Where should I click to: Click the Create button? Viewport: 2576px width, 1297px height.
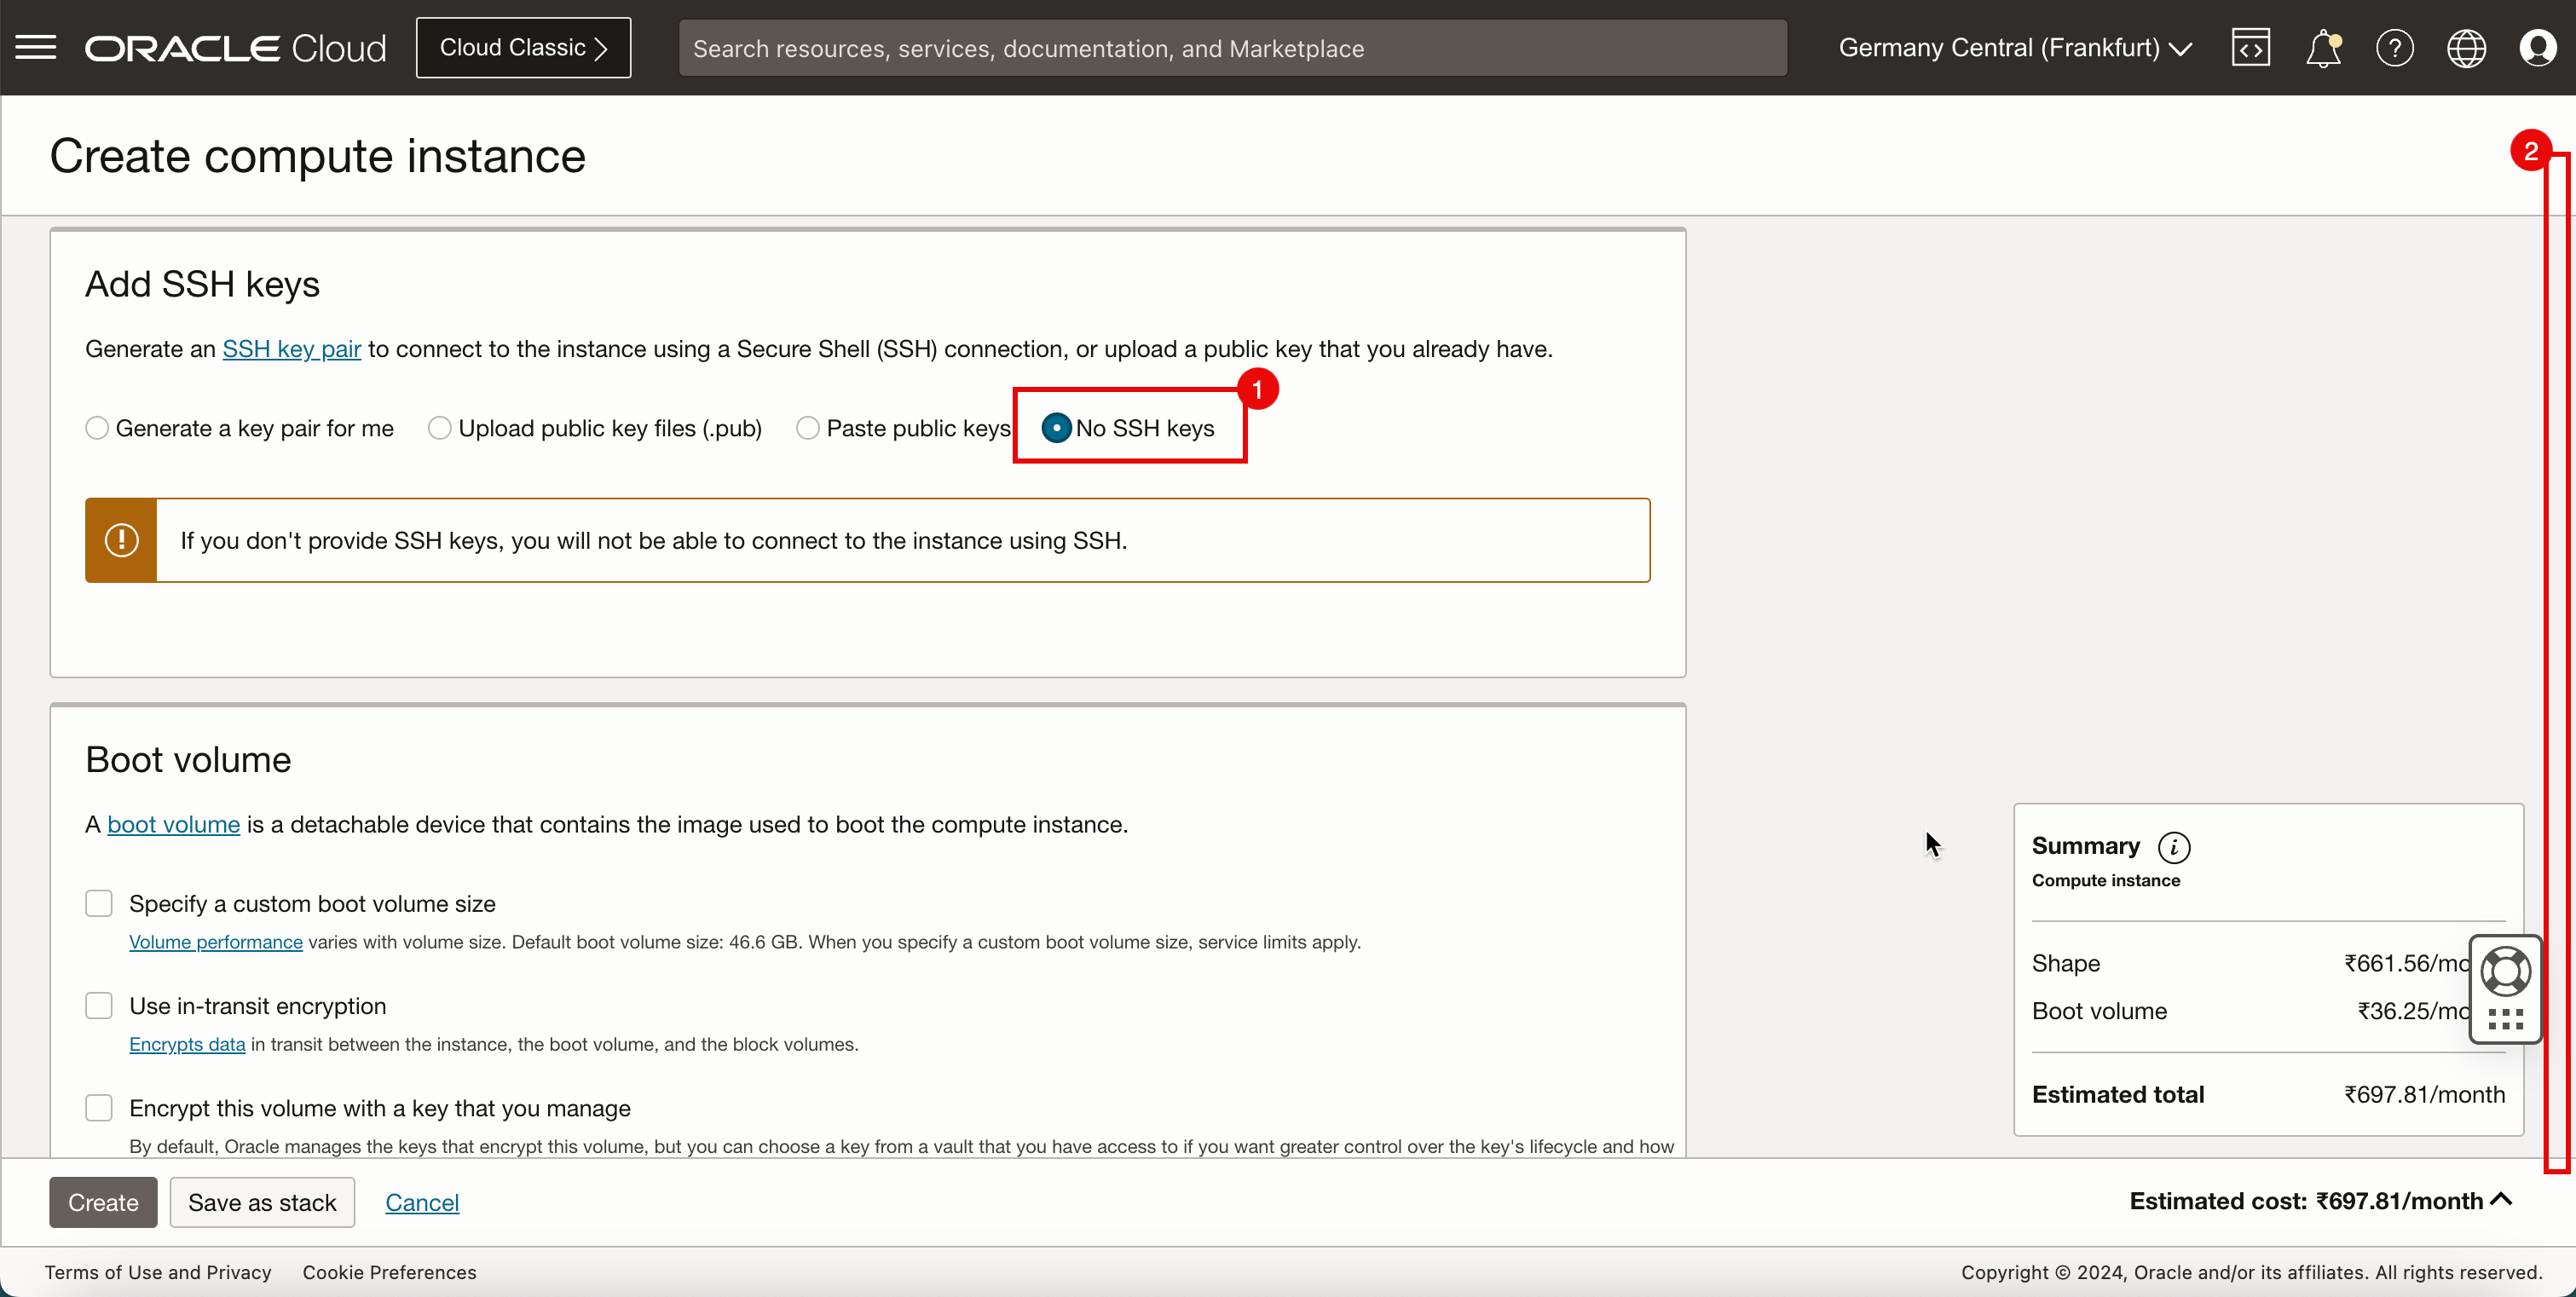tap(103, 1202)
